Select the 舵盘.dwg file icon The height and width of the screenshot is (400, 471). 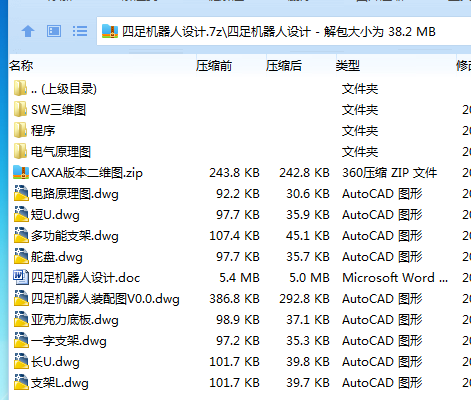tap(21, 257)
